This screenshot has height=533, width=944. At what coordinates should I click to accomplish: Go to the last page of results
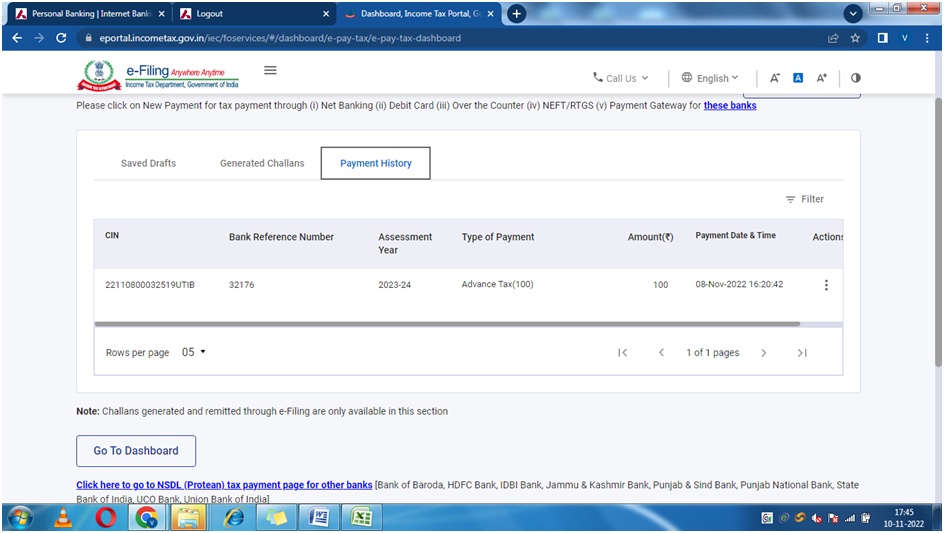pyautogui.click(x=802, y=353)
